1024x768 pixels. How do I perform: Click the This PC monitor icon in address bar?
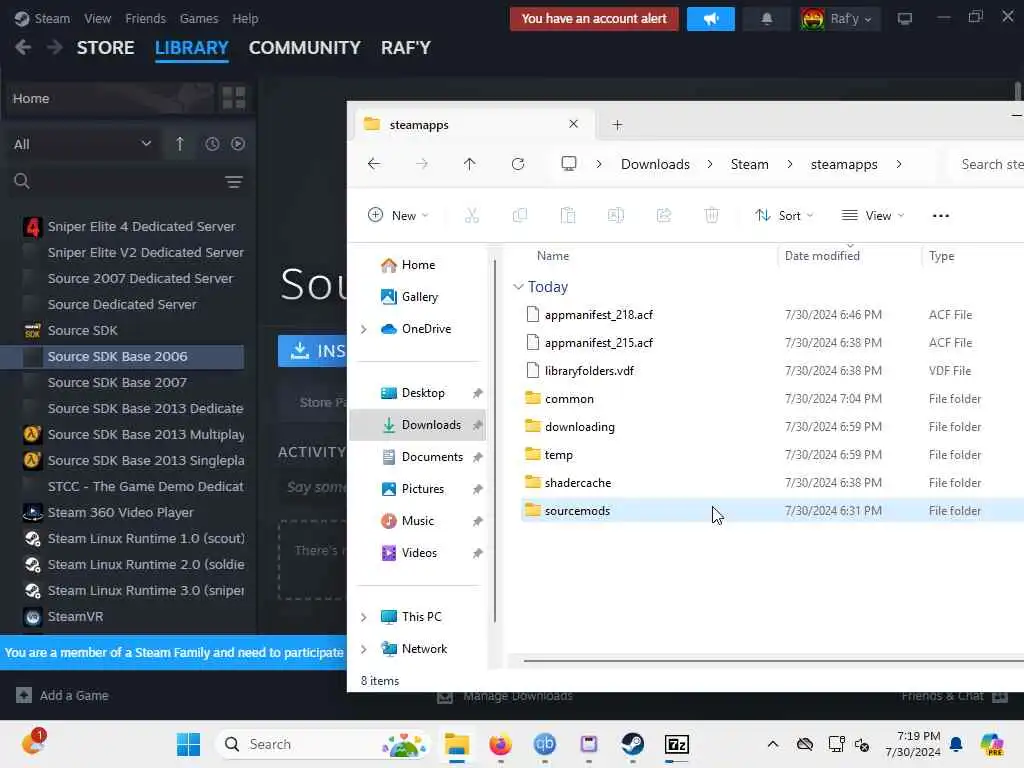(569, 163)
